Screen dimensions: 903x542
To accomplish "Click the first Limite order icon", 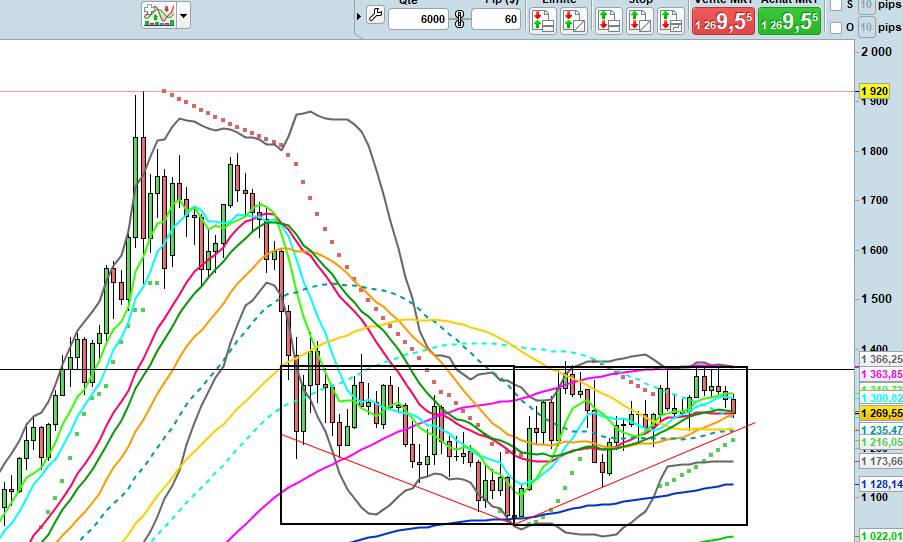I will point(542,21).
